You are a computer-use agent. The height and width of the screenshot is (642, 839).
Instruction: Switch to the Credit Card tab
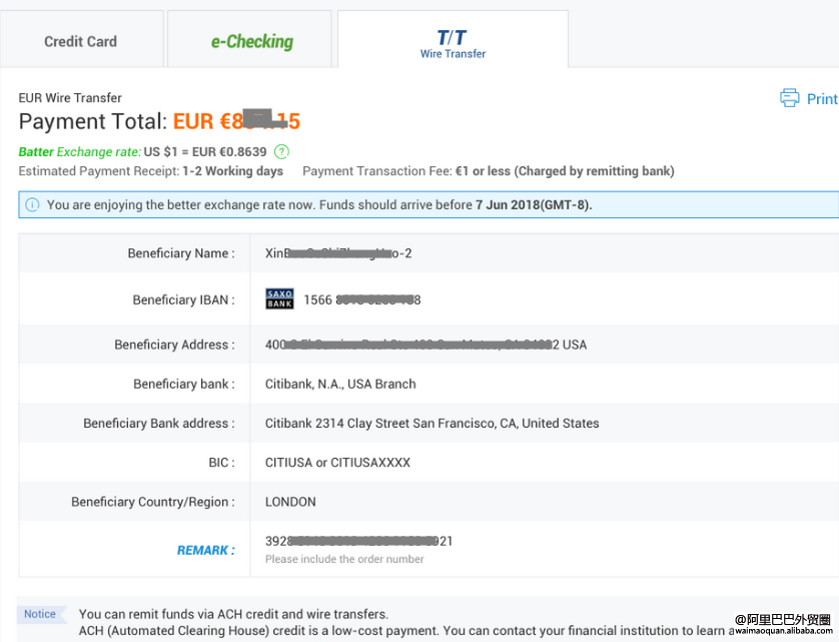[81, 39]
